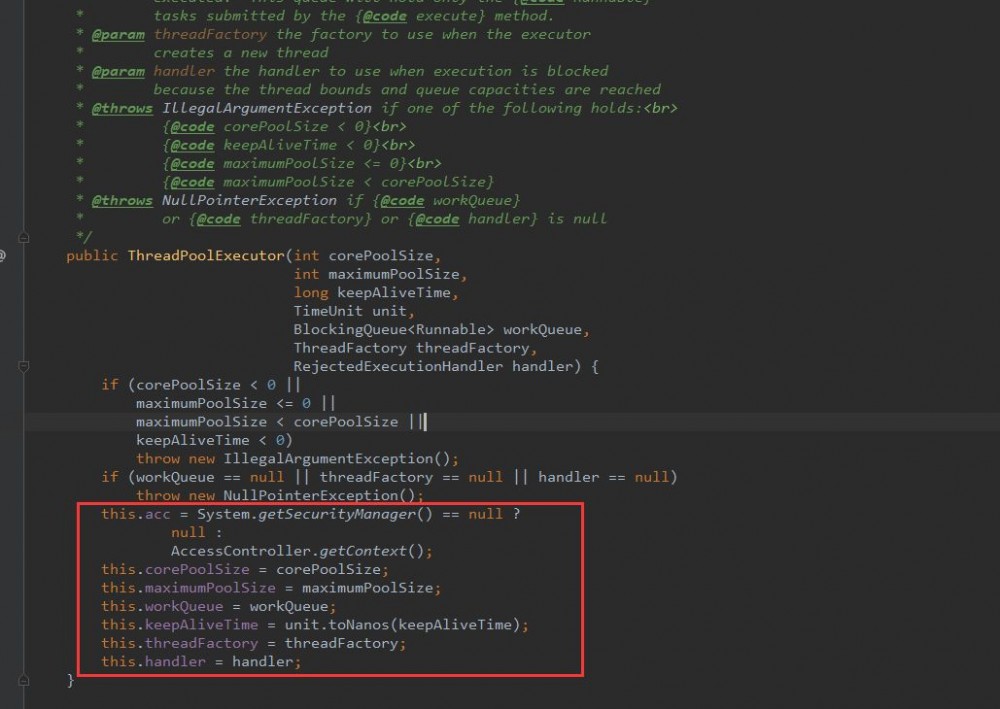The height and width of the screenshot is (709, 1000).
Task: Collapse constructor body fold marker beside "RejectedExecutionHandler handler"
Action: (24, 367)
